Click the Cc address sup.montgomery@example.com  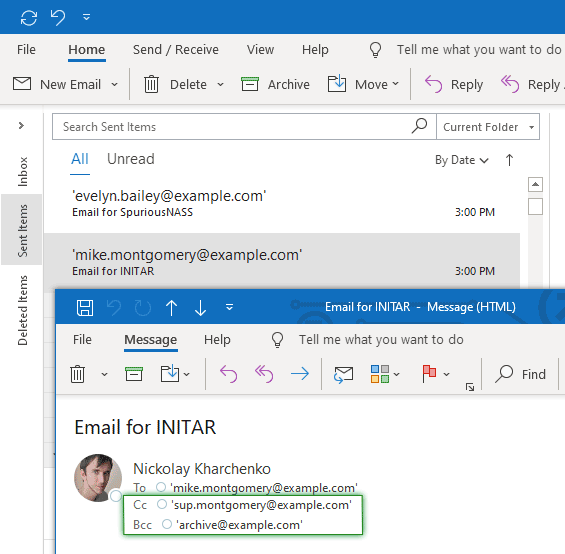point(262,505)
